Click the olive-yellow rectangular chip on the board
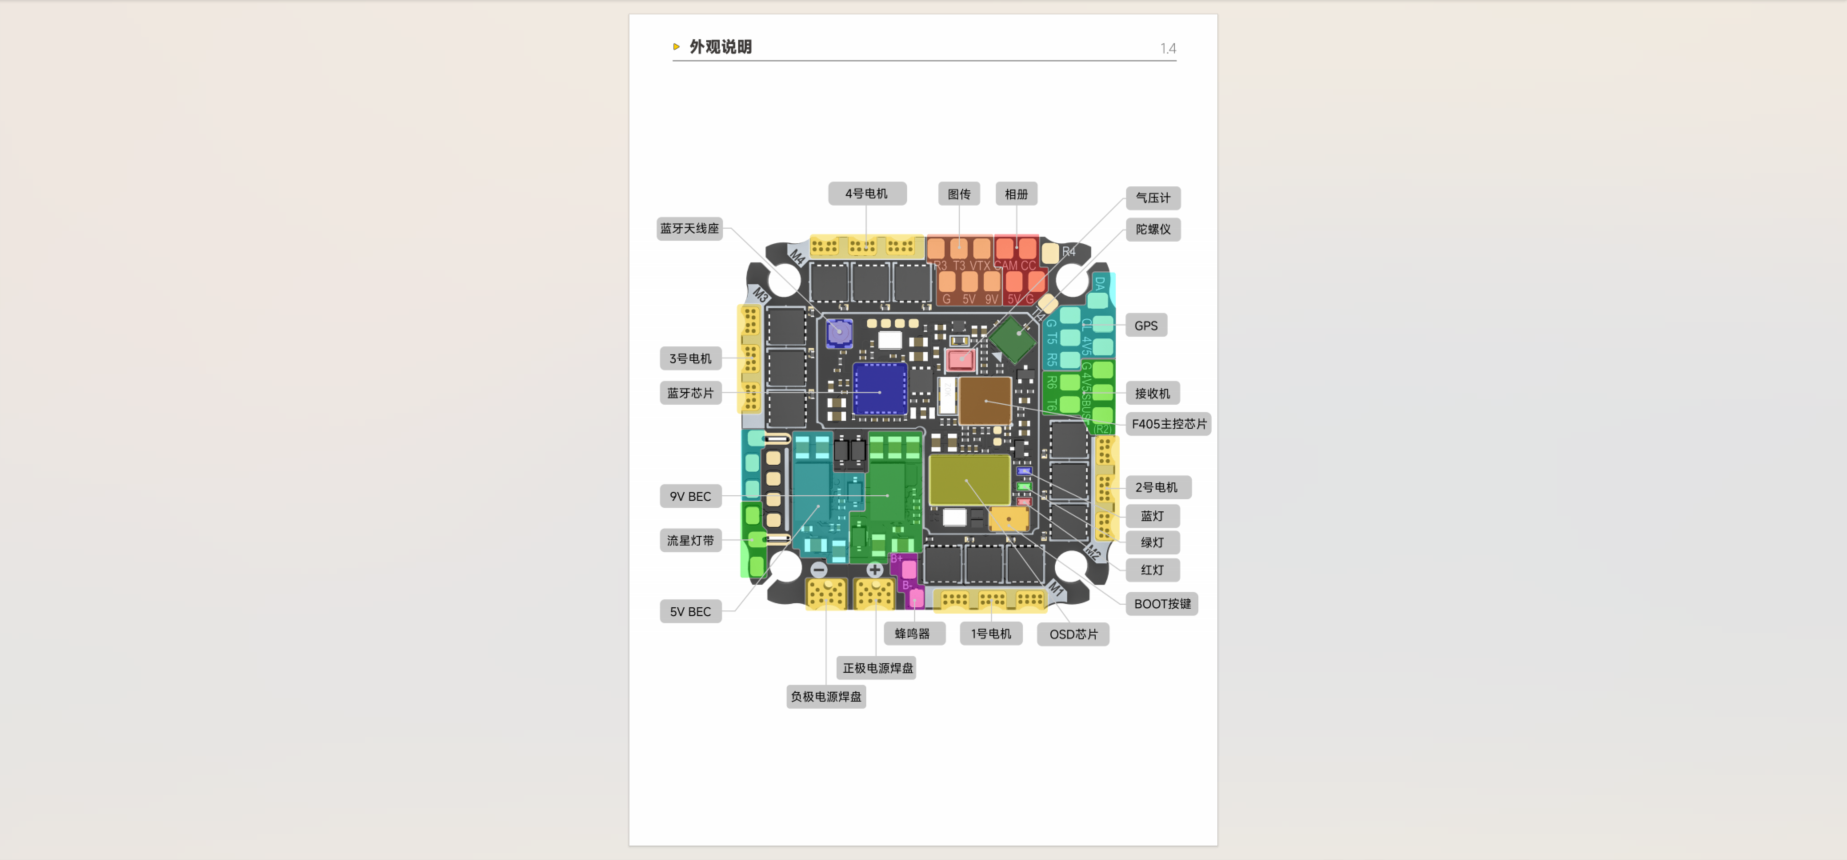1847x860 pixels. (x=969, y=481)
